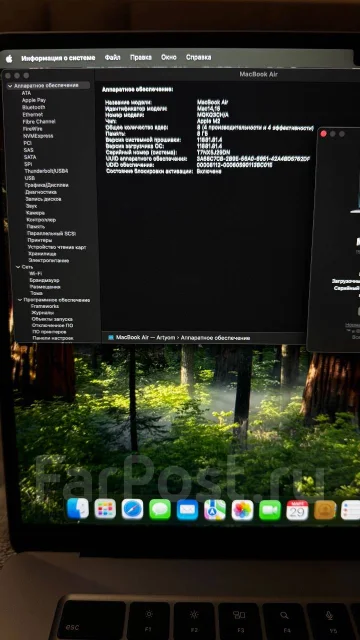Open Contacts from the Dock
This screenshot has width=360, height=640.
325,510
